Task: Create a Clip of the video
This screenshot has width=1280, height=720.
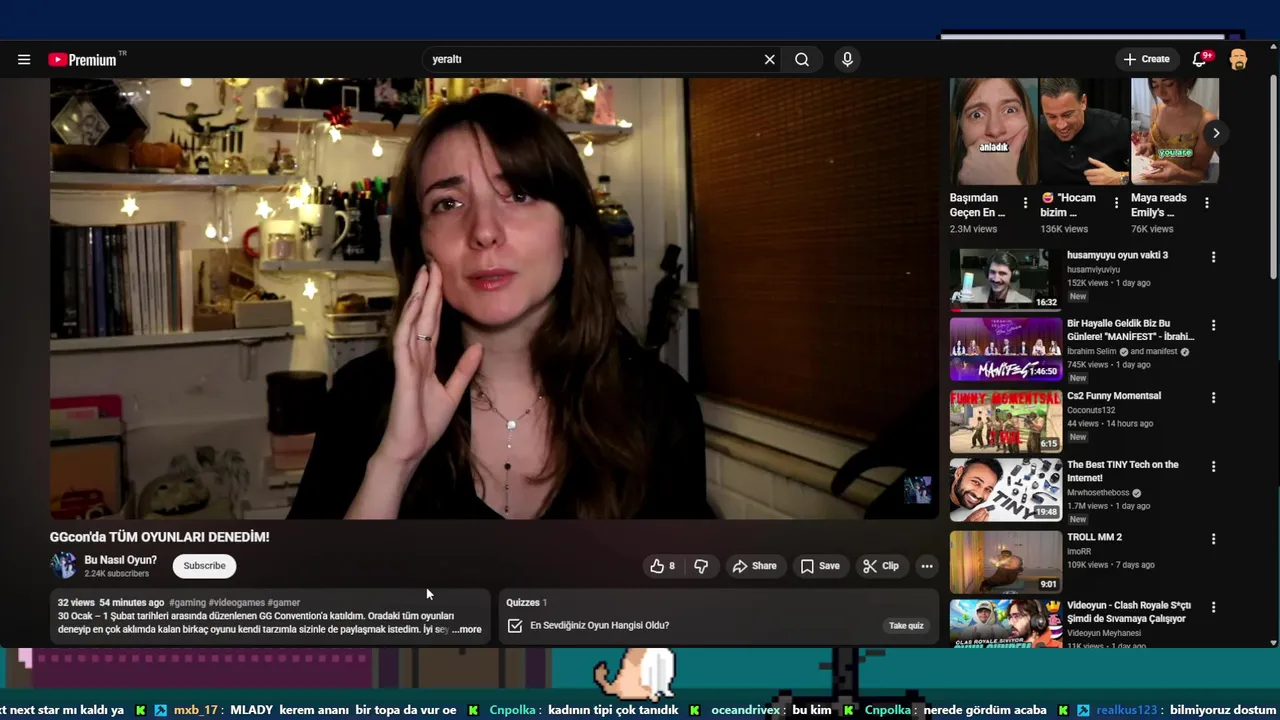Action: (881, 566)
